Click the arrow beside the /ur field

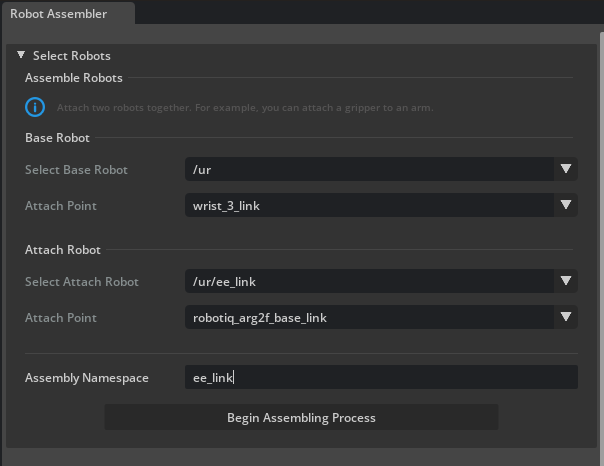tap(566, 169)
